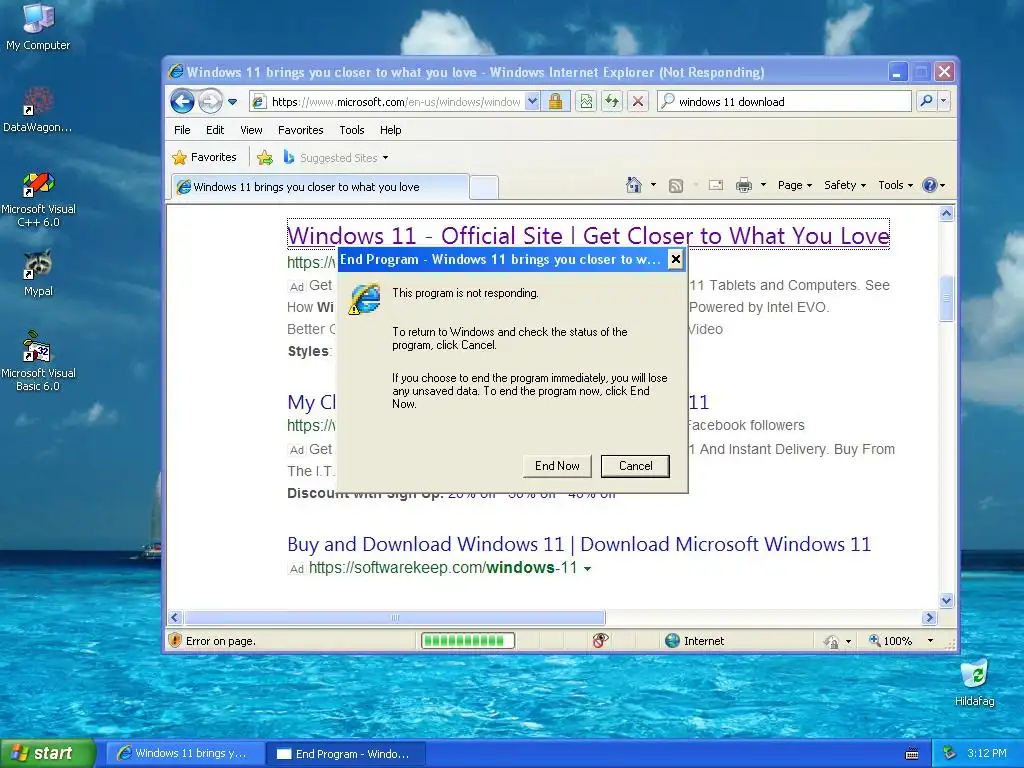This screenshot has height=768, width=1024.
Task: Open the View menu
Action: click(x=251, y=130)
